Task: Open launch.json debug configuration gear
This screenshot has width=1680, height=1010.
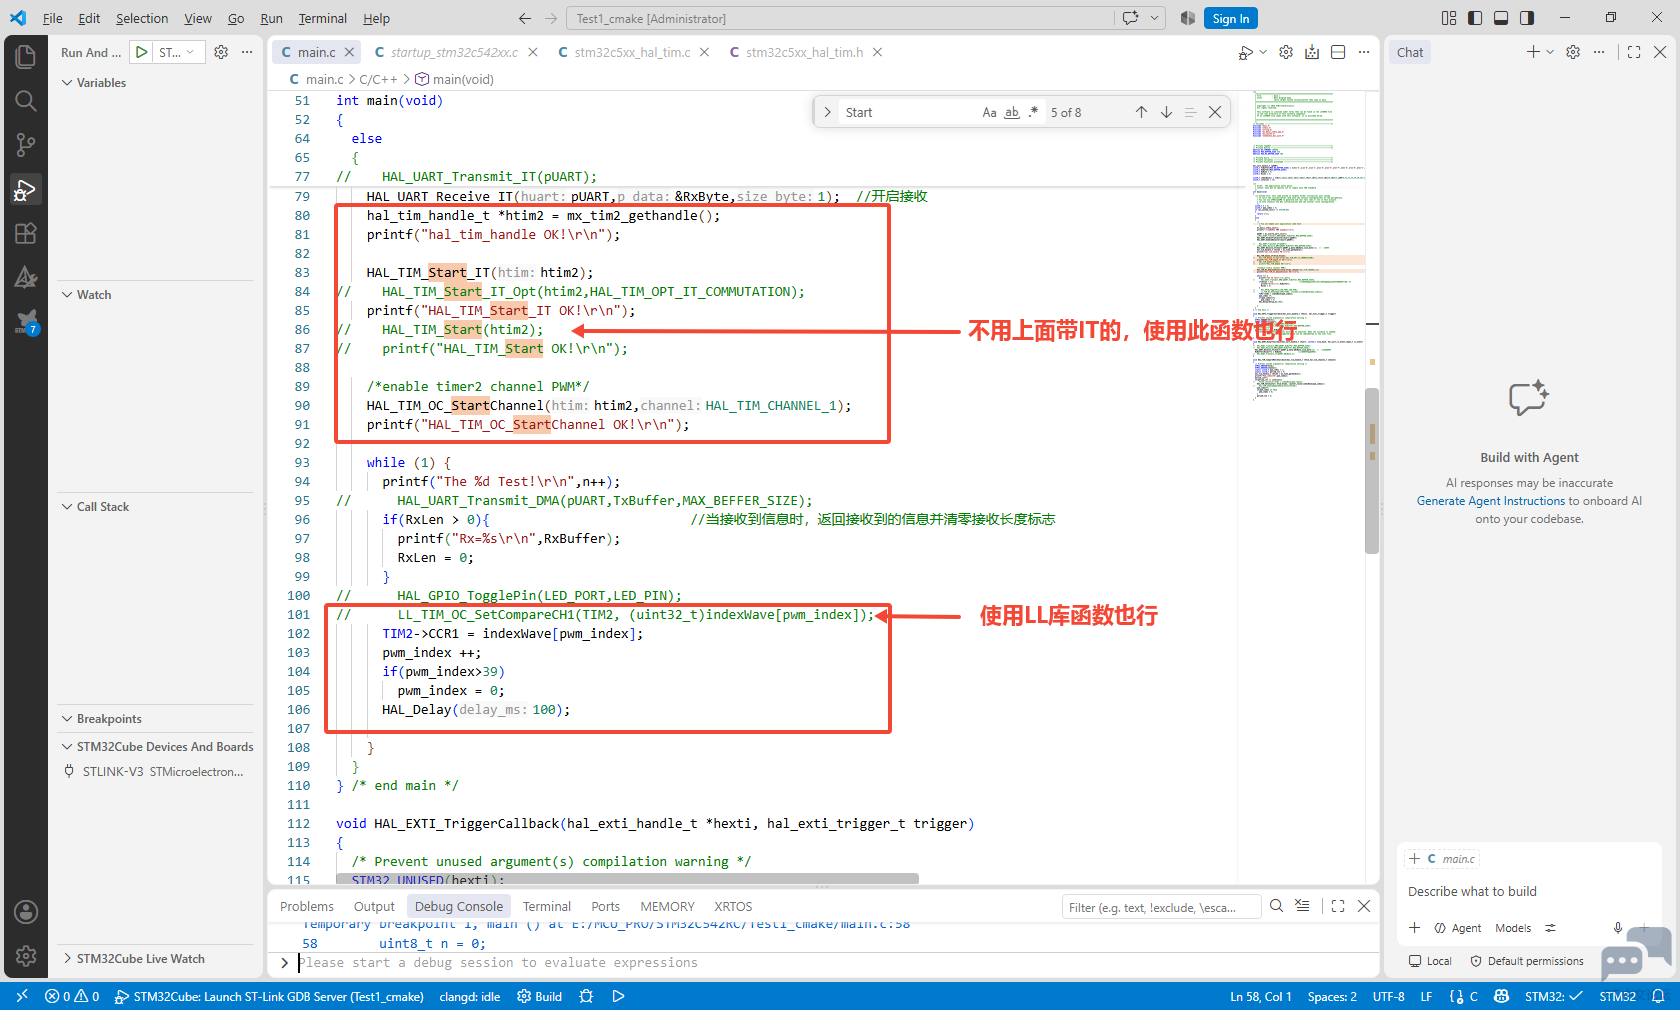Action: (x=221, y=52)
